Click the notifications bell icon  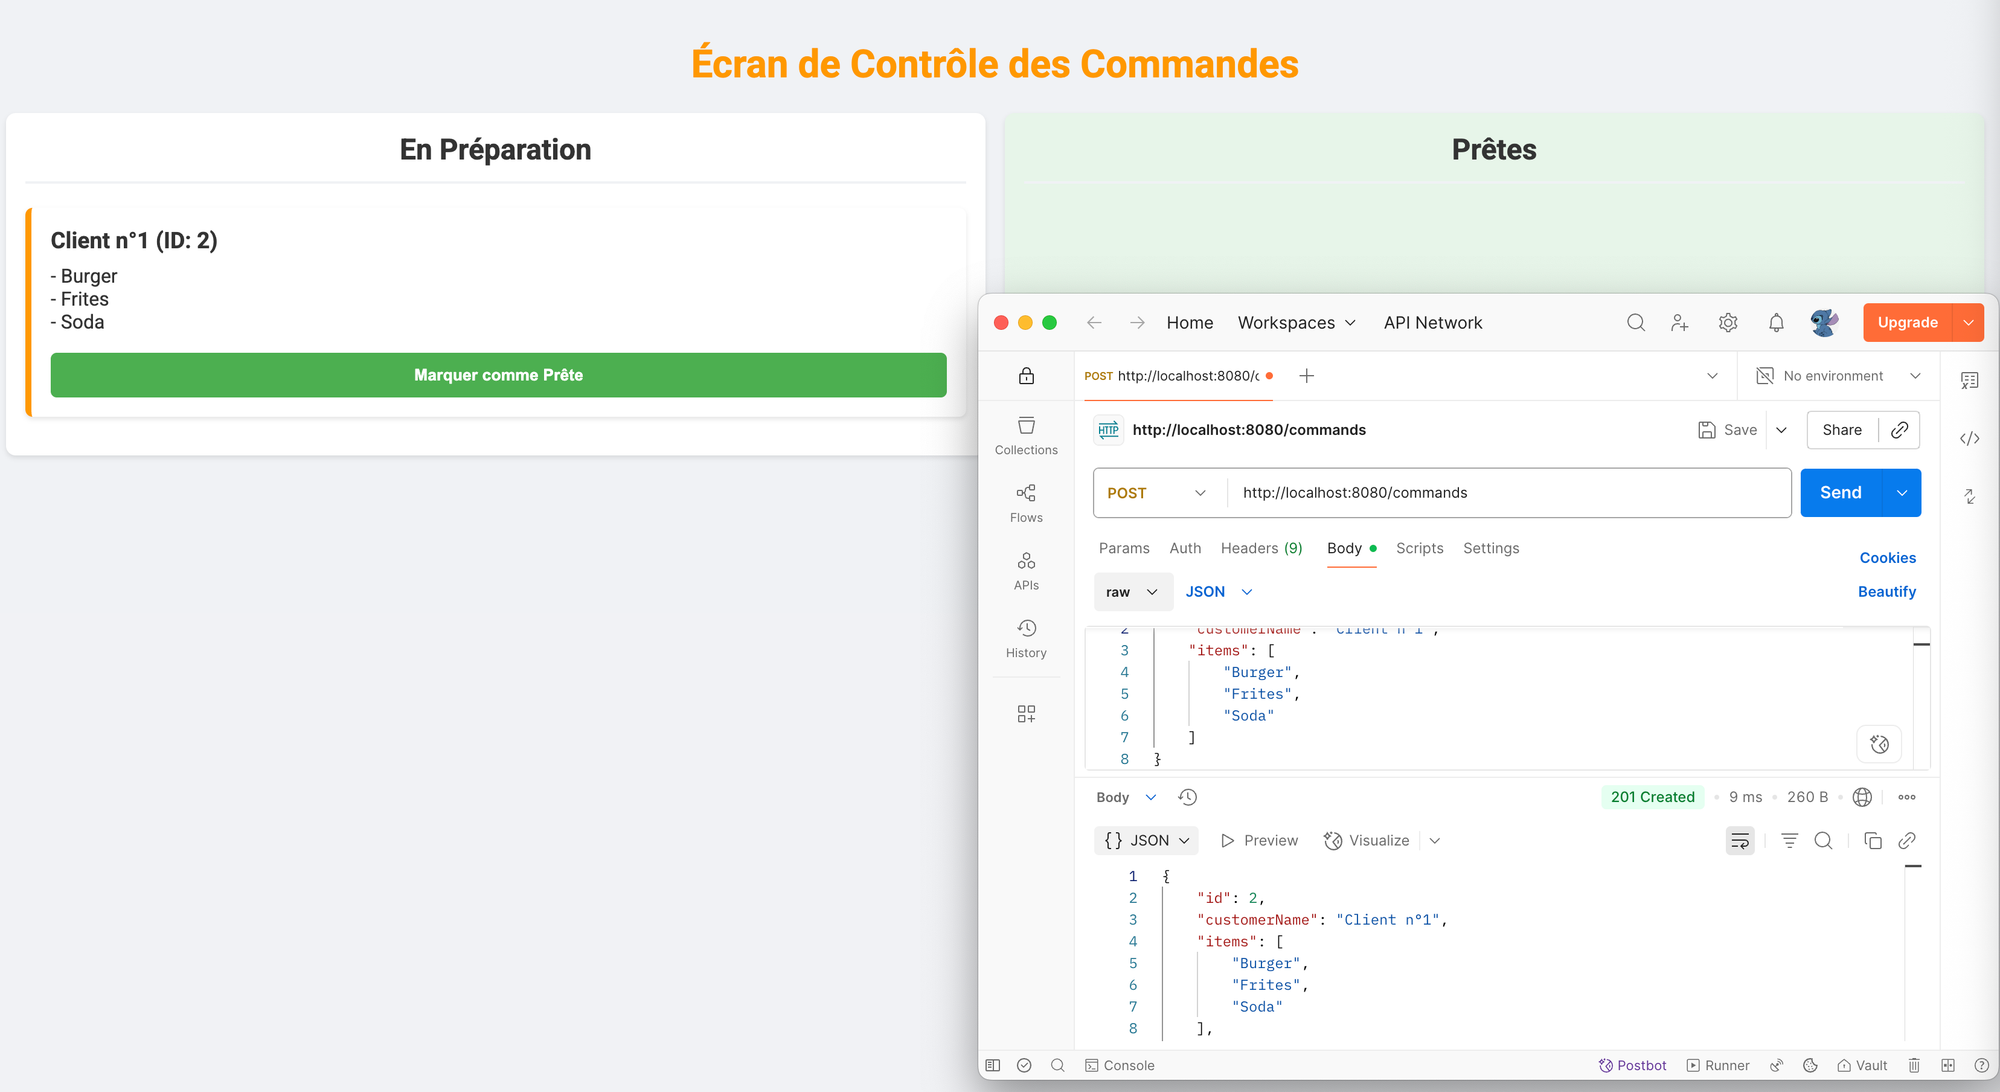click(x=1776, y=323)
